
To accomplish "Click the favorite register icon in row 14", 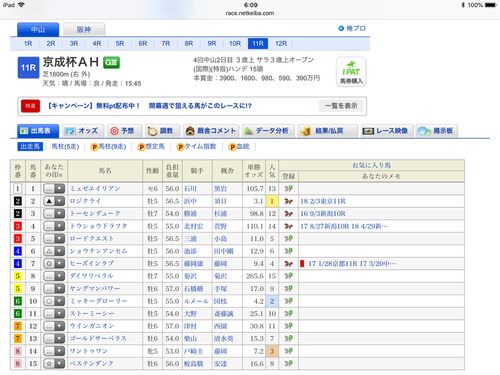I will tap(288, 351).
